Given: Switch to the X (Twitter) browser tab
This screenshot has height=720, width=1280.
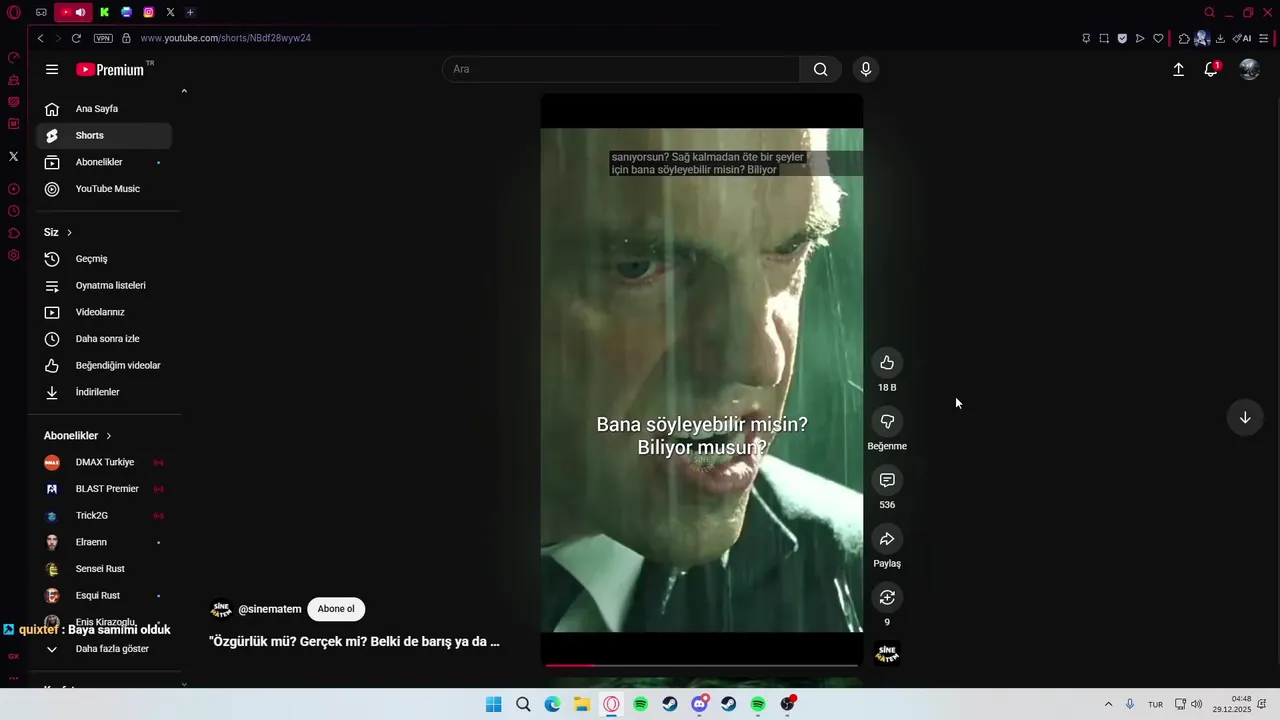Looking at the screenshot, I should pos(170,12).
